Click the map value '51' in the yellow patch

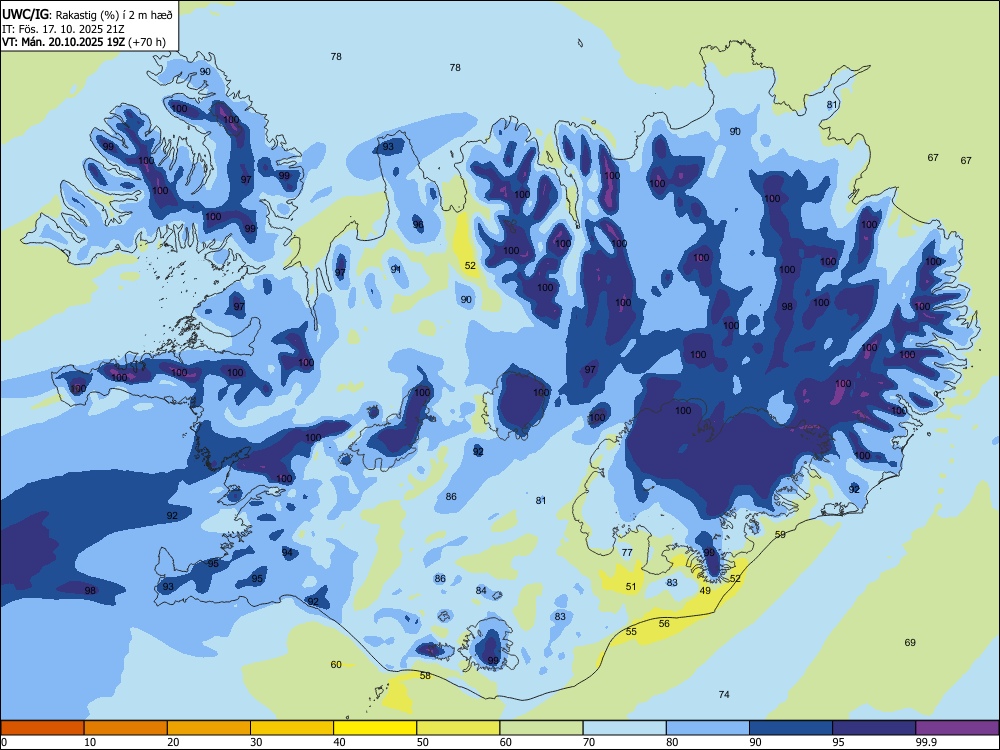631,587
